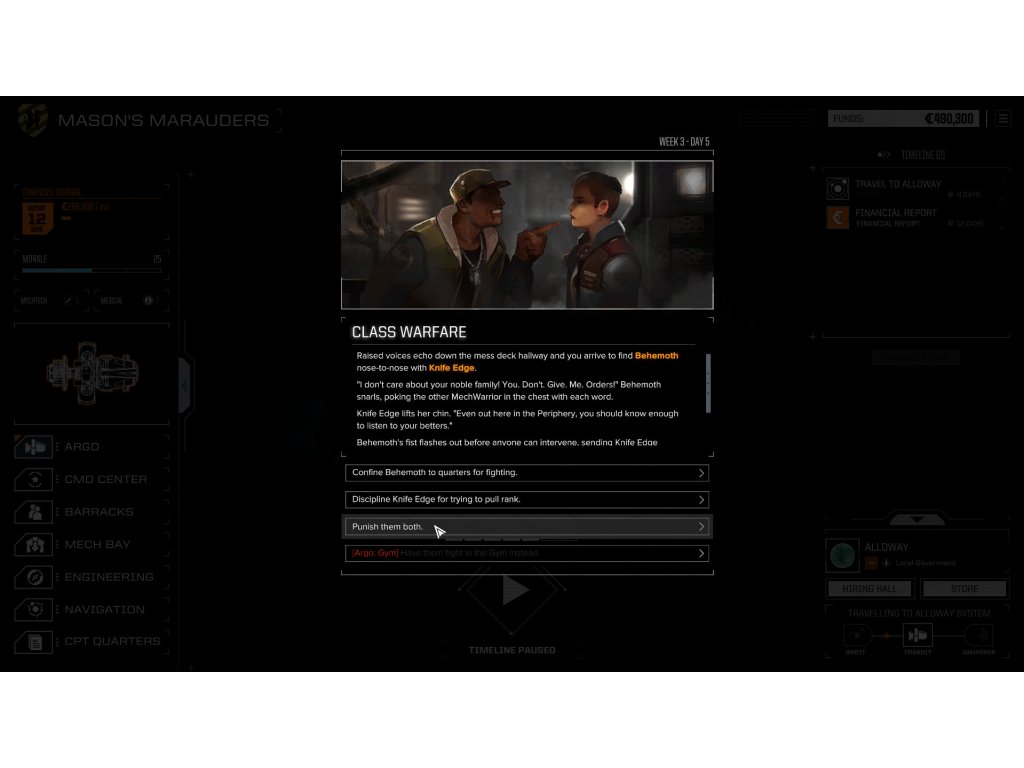Click the Class Warfare event title
Image resolution: width=1024 pixels, height=768 pixels.
point(409,332)
